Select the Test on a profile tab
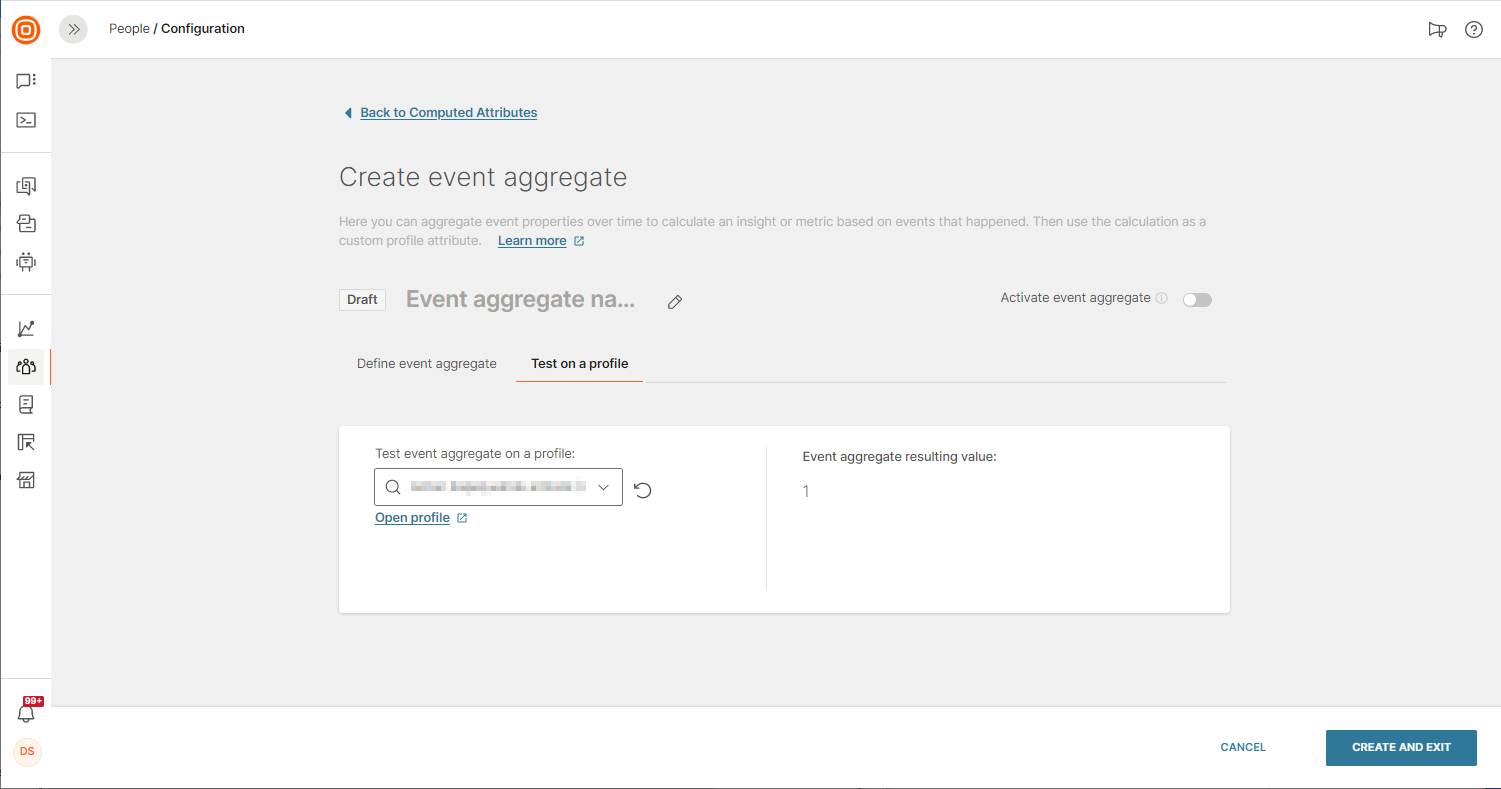The width and height of the screenshot is (1501, 789). click(x=579, y=364)
